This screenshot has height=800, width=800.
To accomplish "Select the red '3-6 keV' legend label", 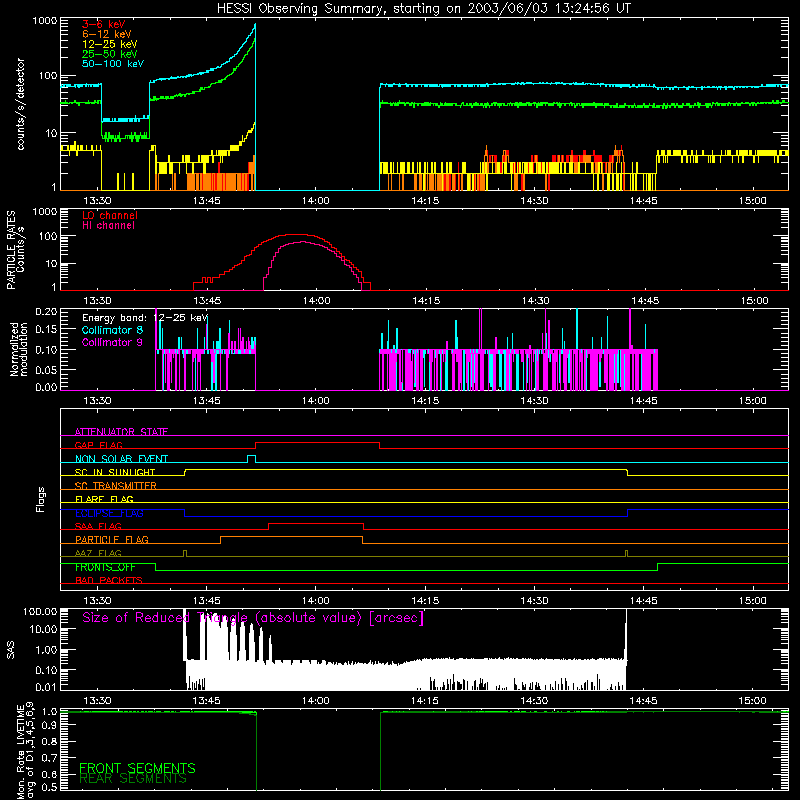I will tap(104, 24).
